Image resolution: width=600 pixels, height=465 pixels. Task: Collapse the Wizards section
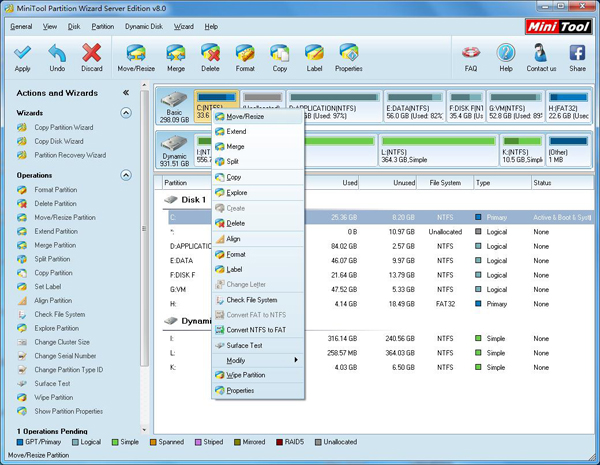(126, 113)
